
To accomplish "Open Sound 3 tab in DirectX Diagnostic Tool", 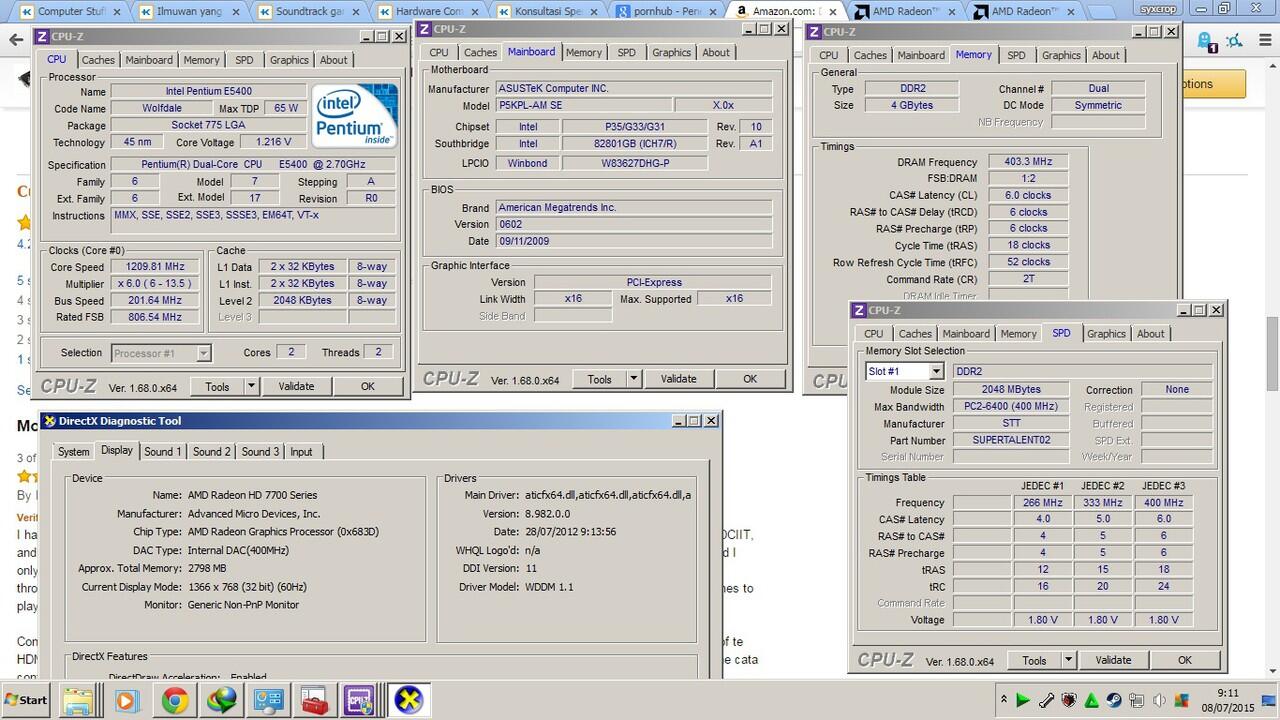I will click(x=260, y=452).
